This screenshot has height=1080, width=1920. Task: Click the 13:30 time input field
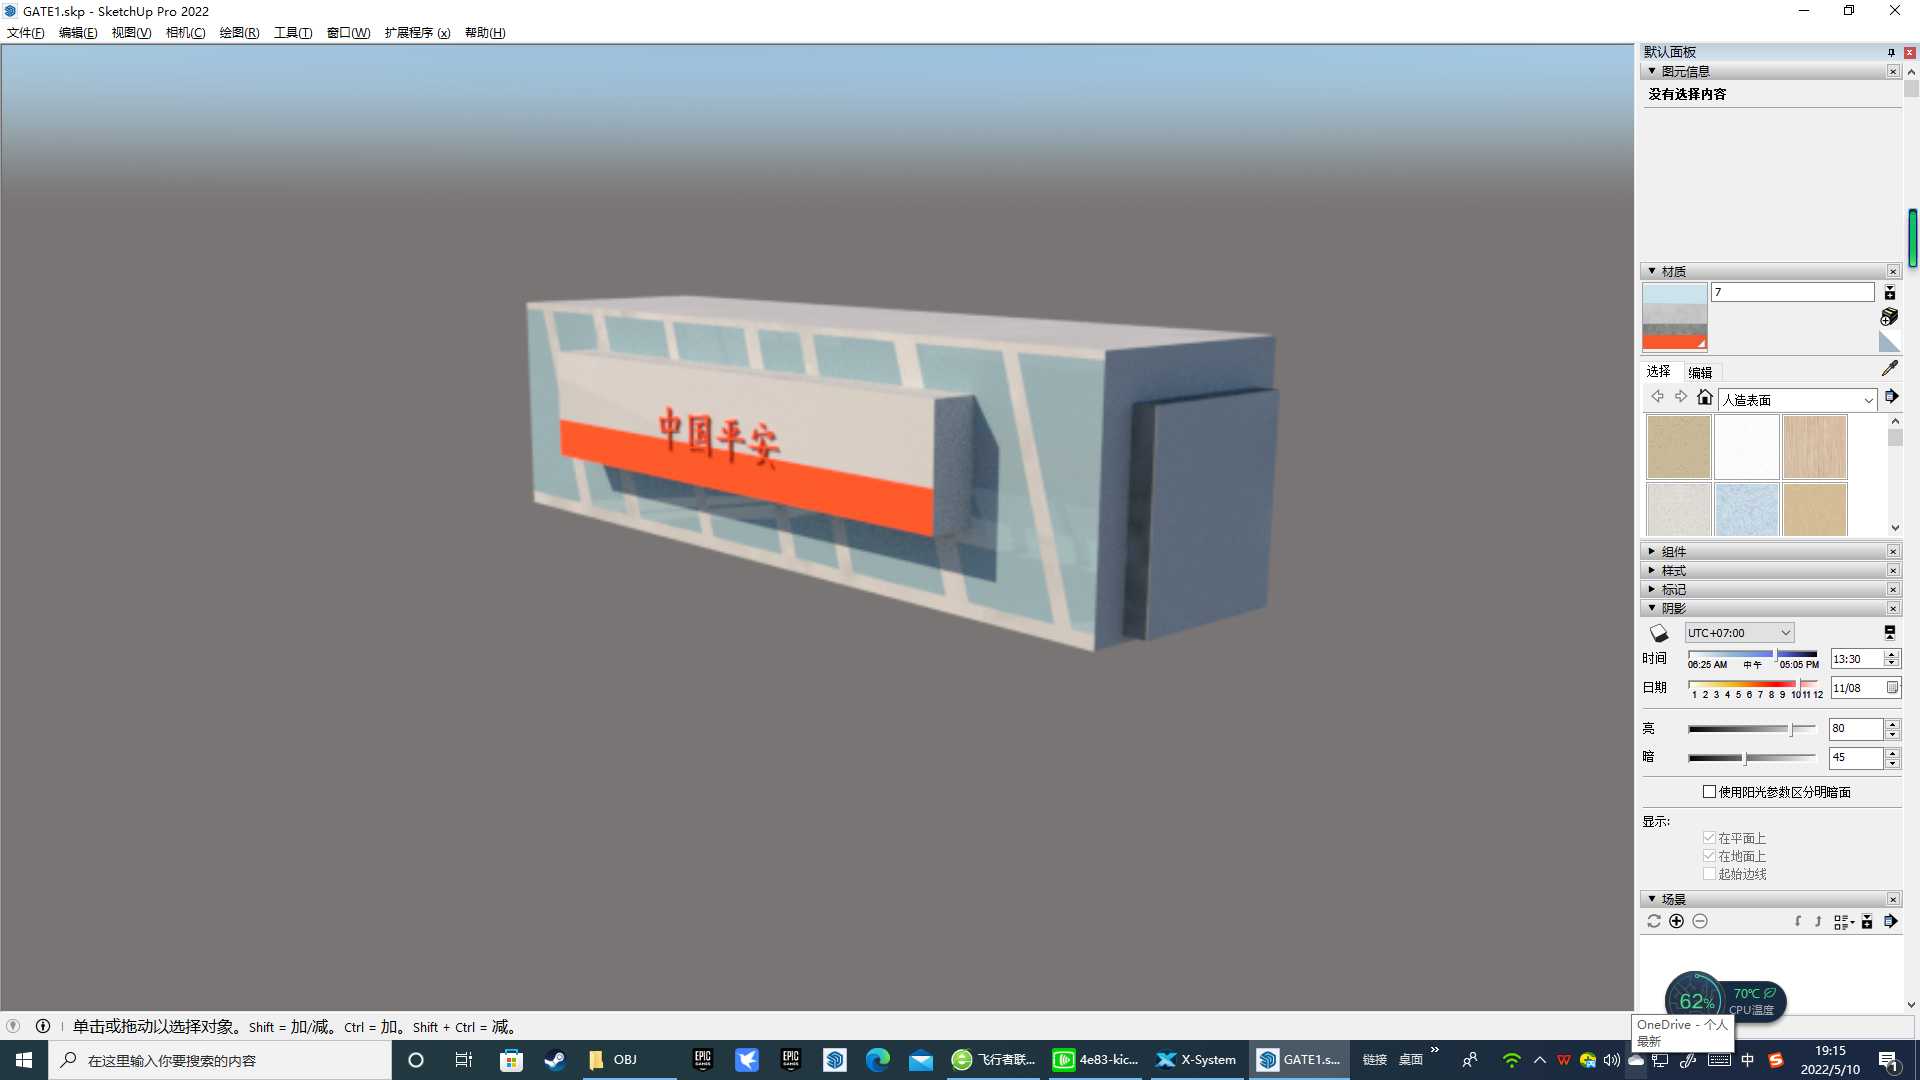pos(1857,659)
